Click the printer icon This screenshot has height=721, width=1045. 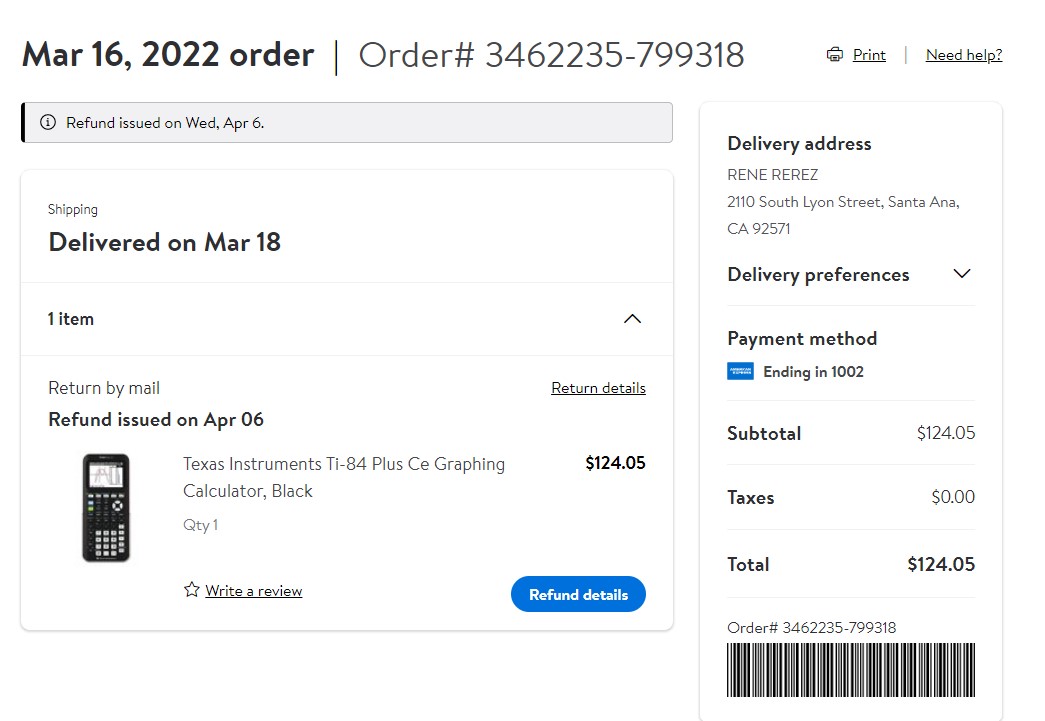pos(834,55)
